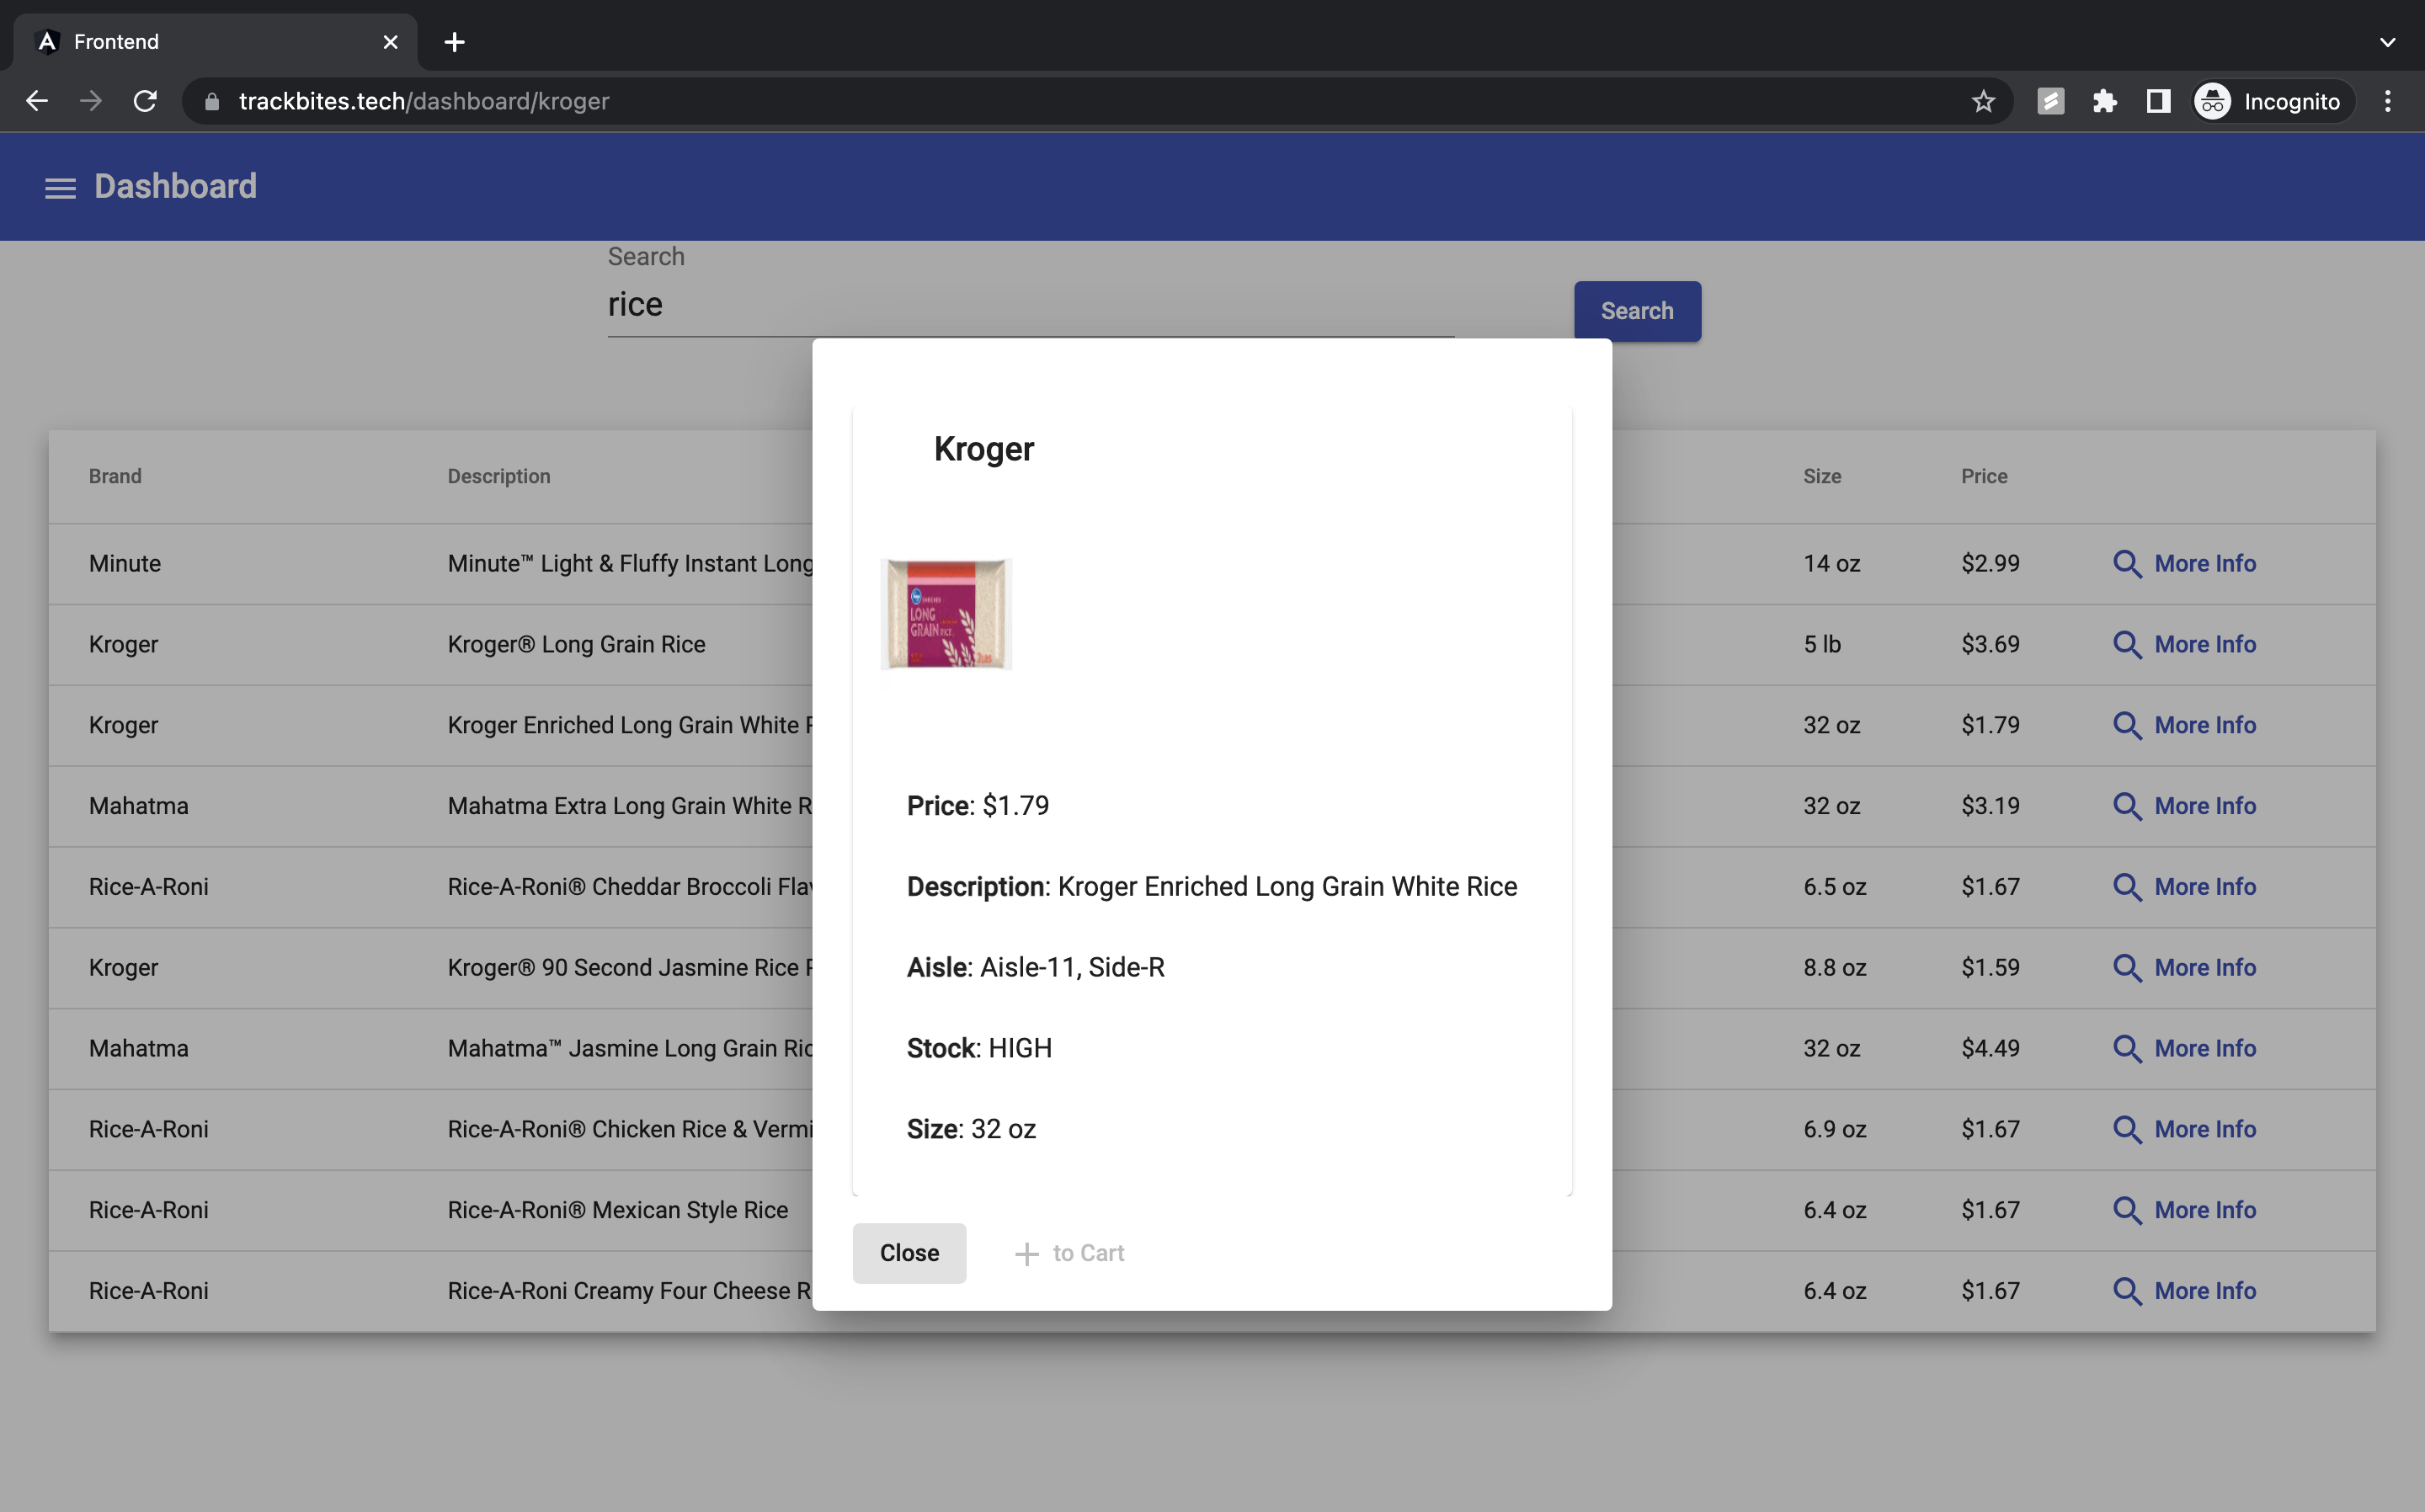Click the blue Search button
This screenshot has width=2425, height=1512.
tap(1636, 311)
